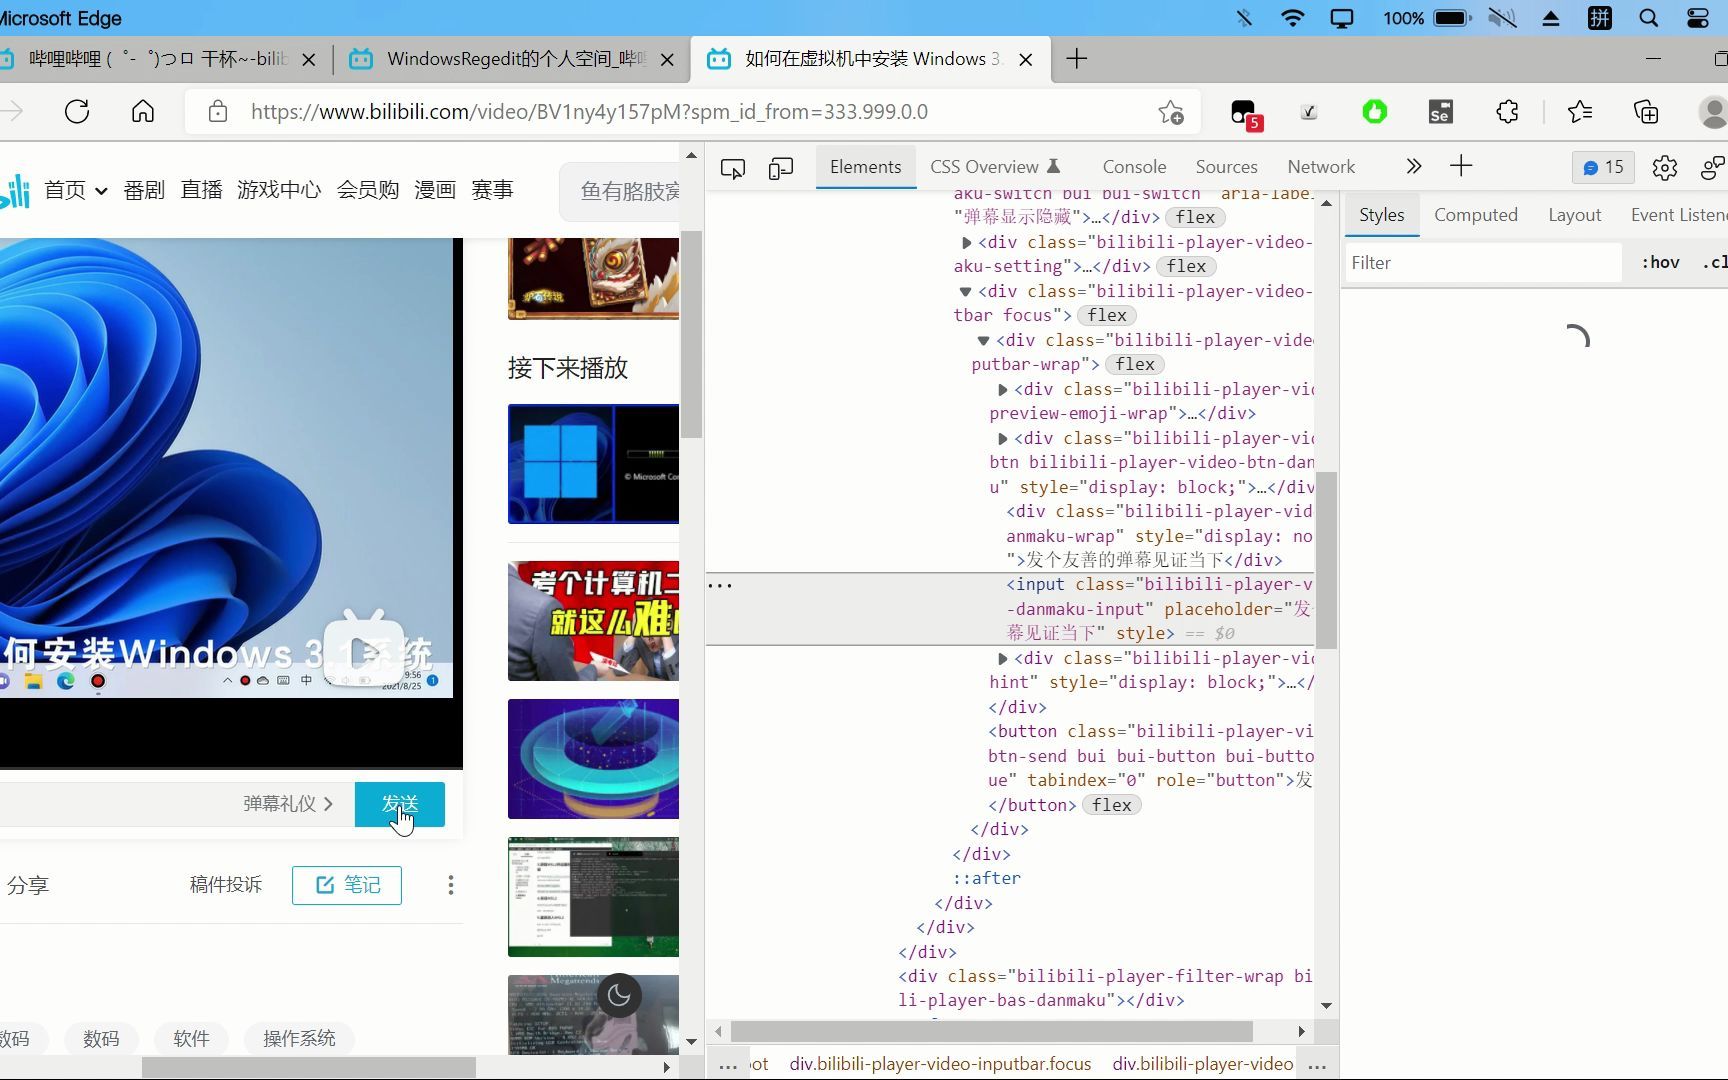Screen dimensions: 1728x1080
Task: Toggle dark mode moon button
Action: tap(619, 995)
